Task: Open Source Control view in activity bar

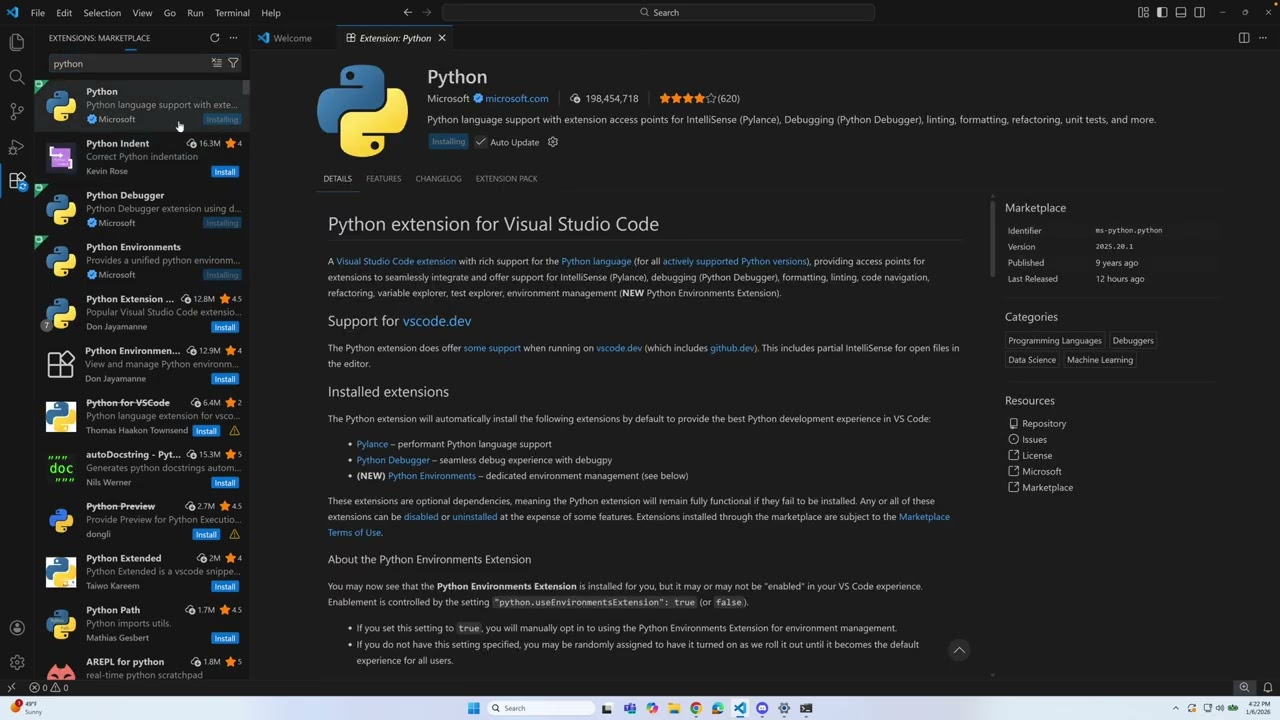Action: 17,111
